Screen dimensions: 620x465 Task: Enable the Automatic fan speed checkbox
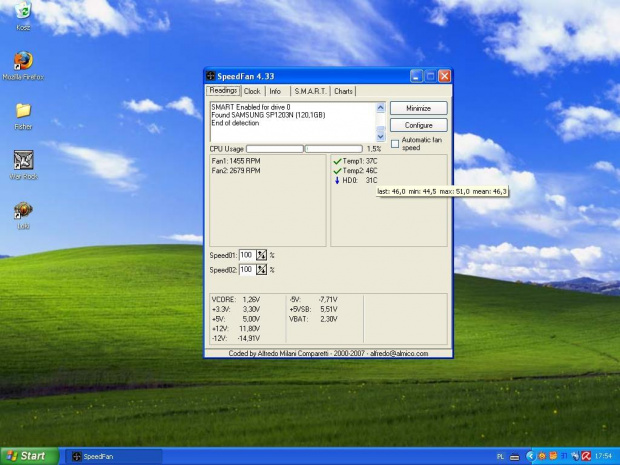pyautogui.click(x=395, y=144)
